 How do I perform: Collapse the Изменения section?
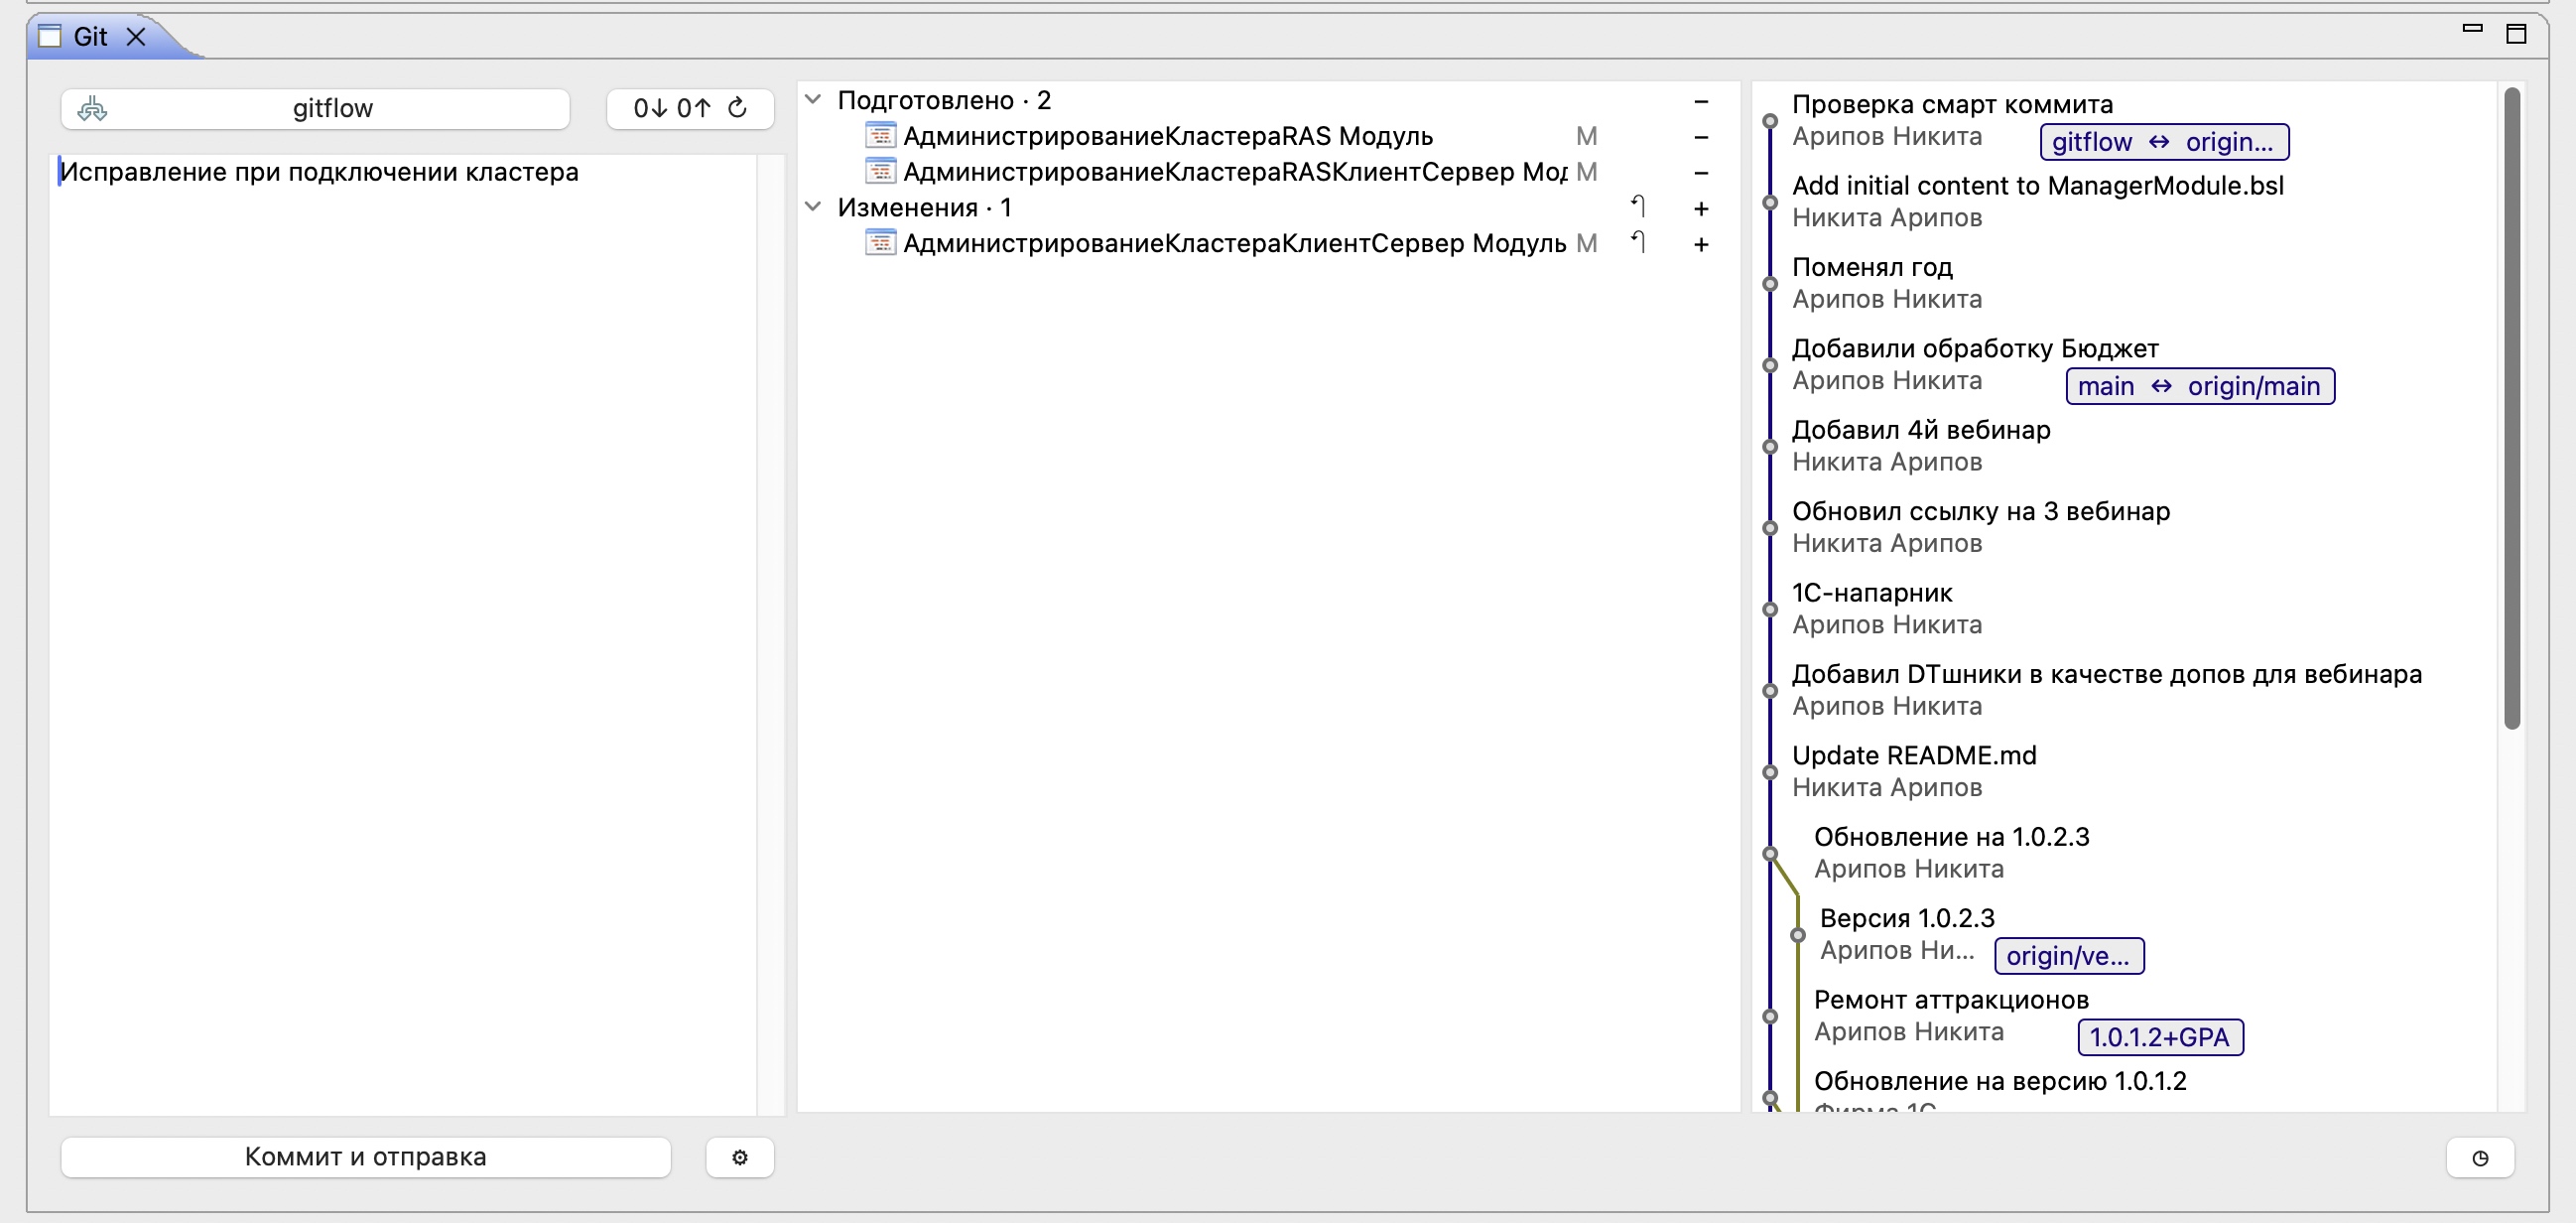pos(814,207)
